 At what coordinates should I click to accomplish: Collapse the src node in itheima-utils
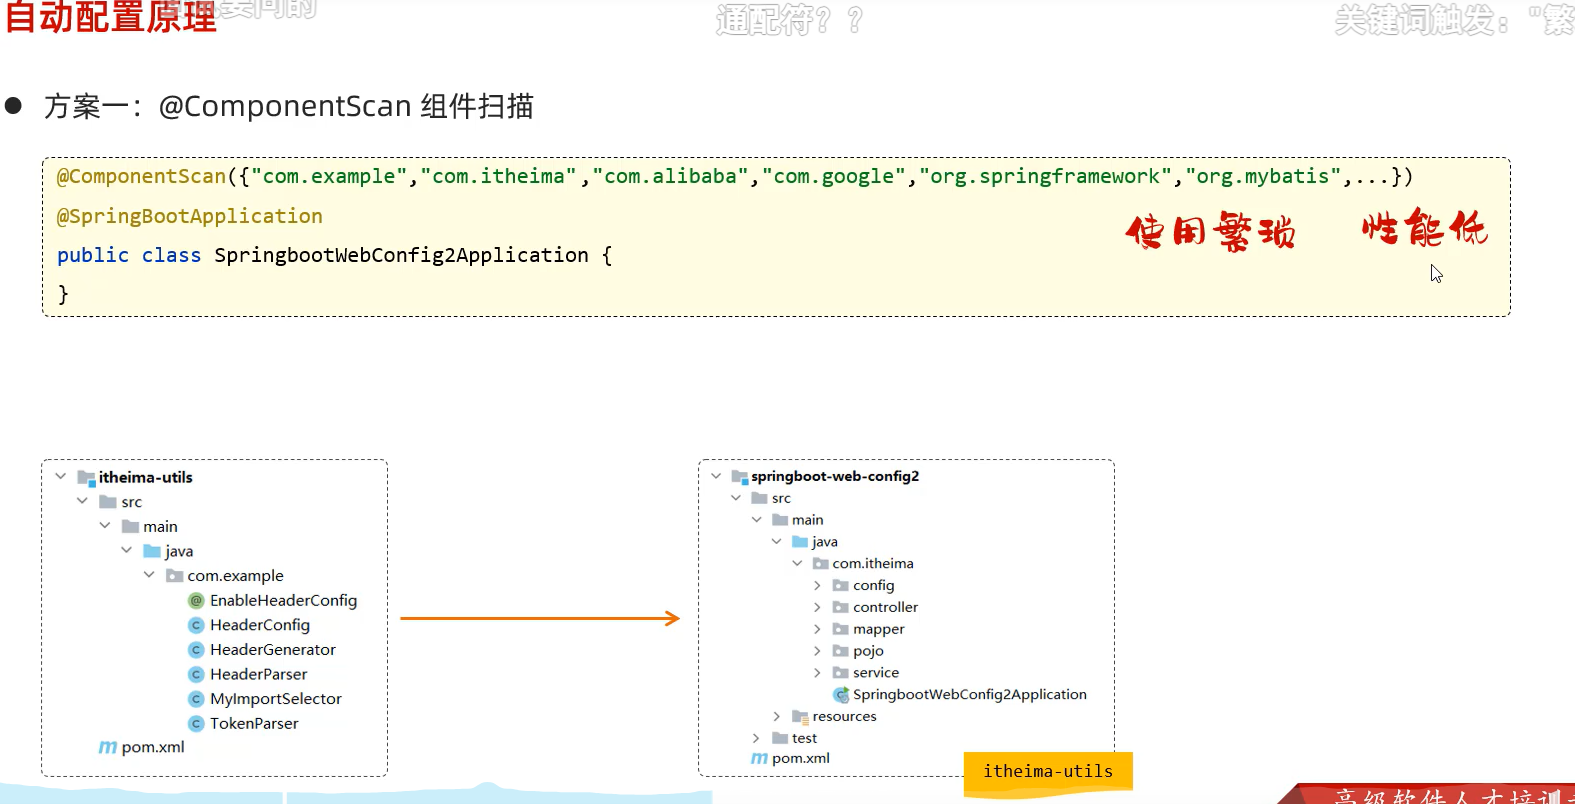pyautogui.click(x=83, y=501)
